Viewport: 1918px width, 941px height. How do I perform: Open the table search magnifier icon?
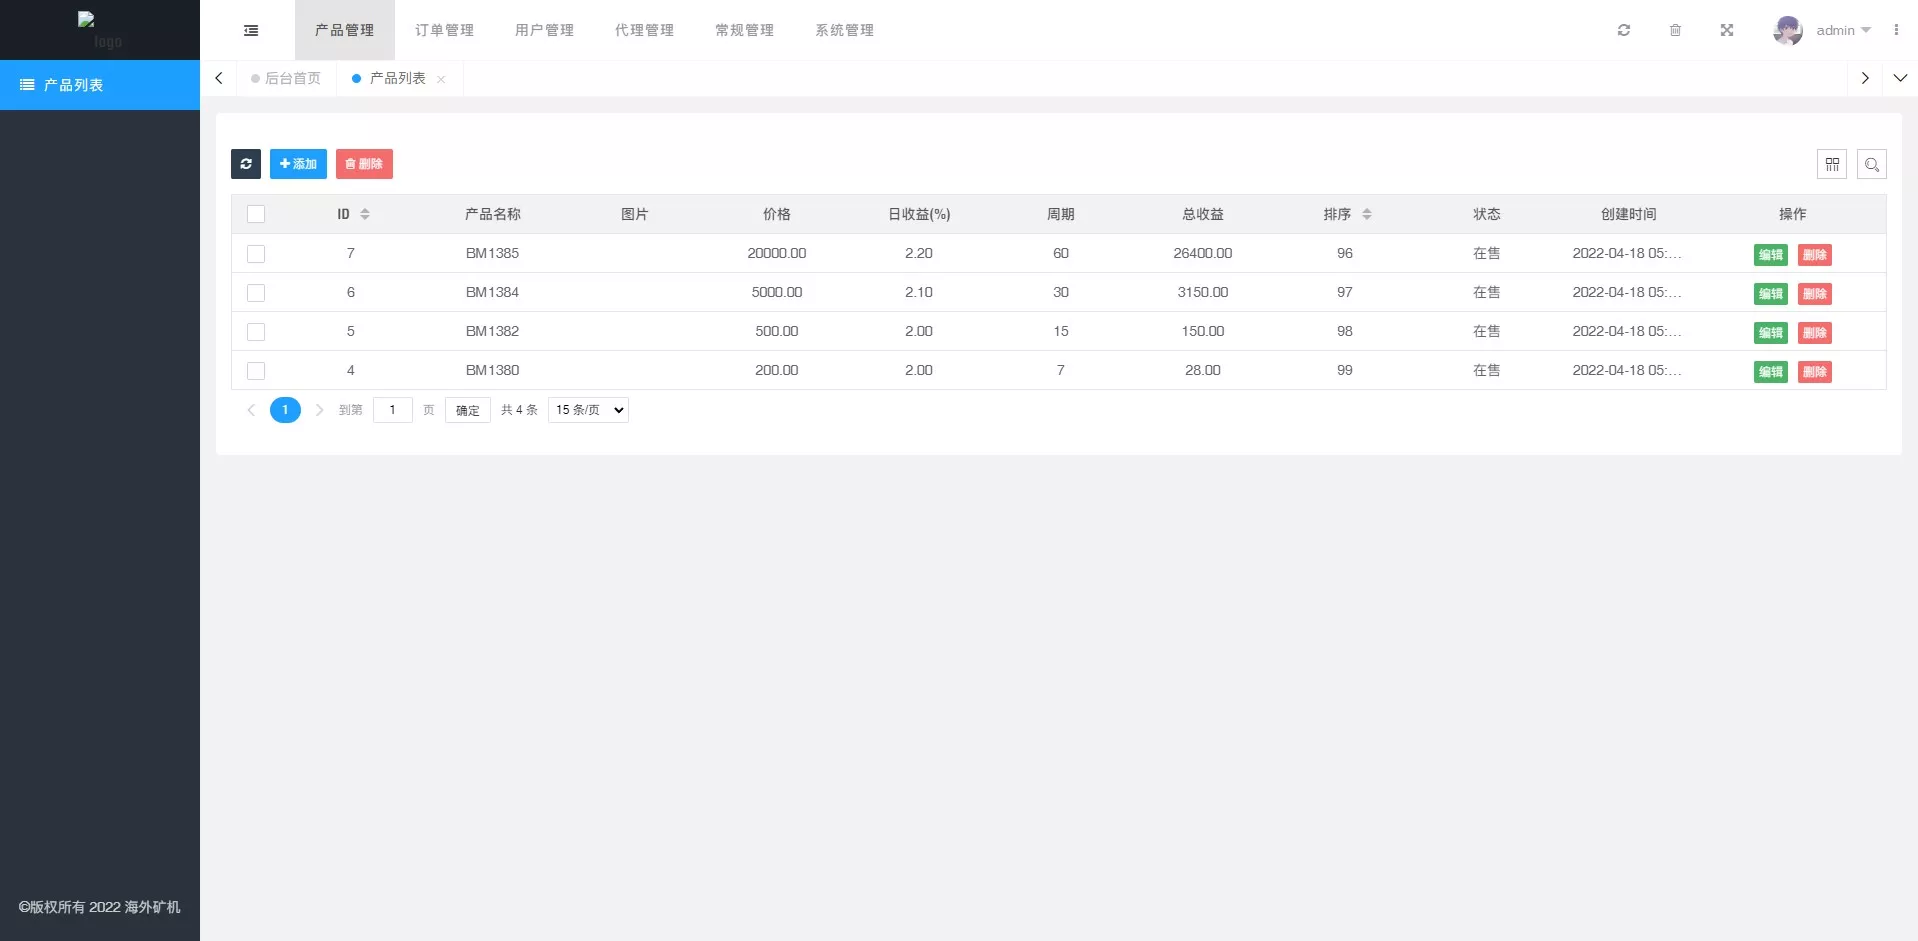1872,164
